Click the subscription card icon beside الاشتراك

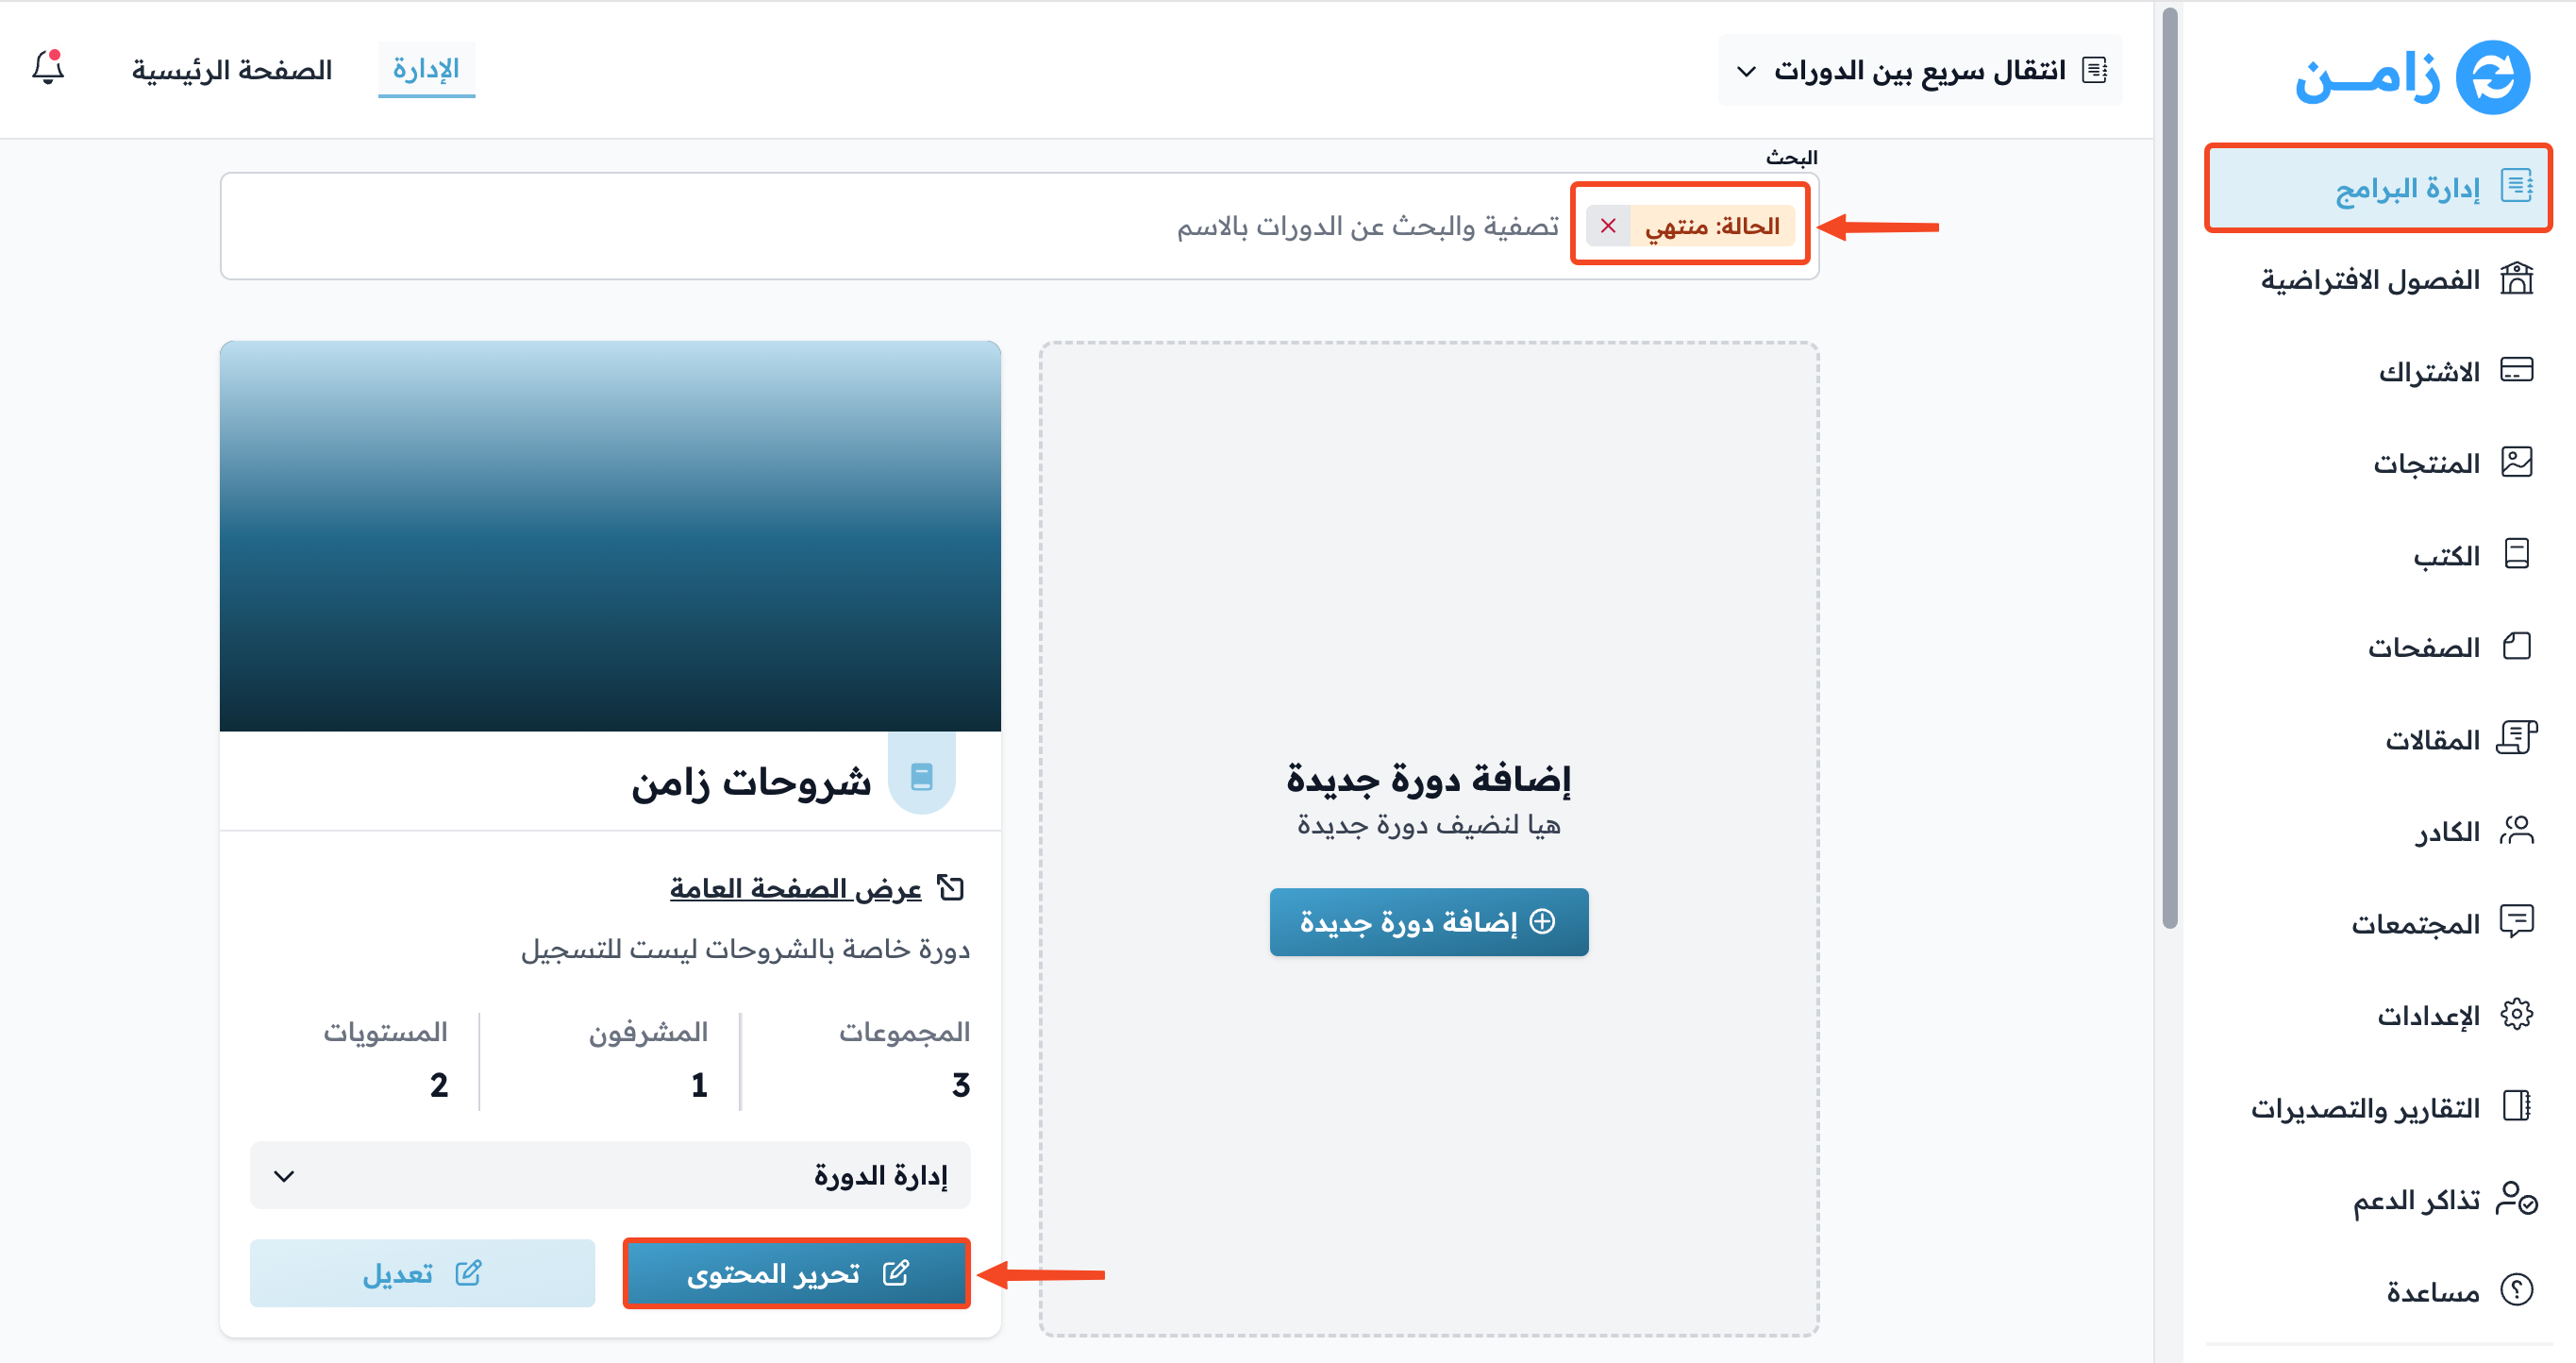(2516, 370)
